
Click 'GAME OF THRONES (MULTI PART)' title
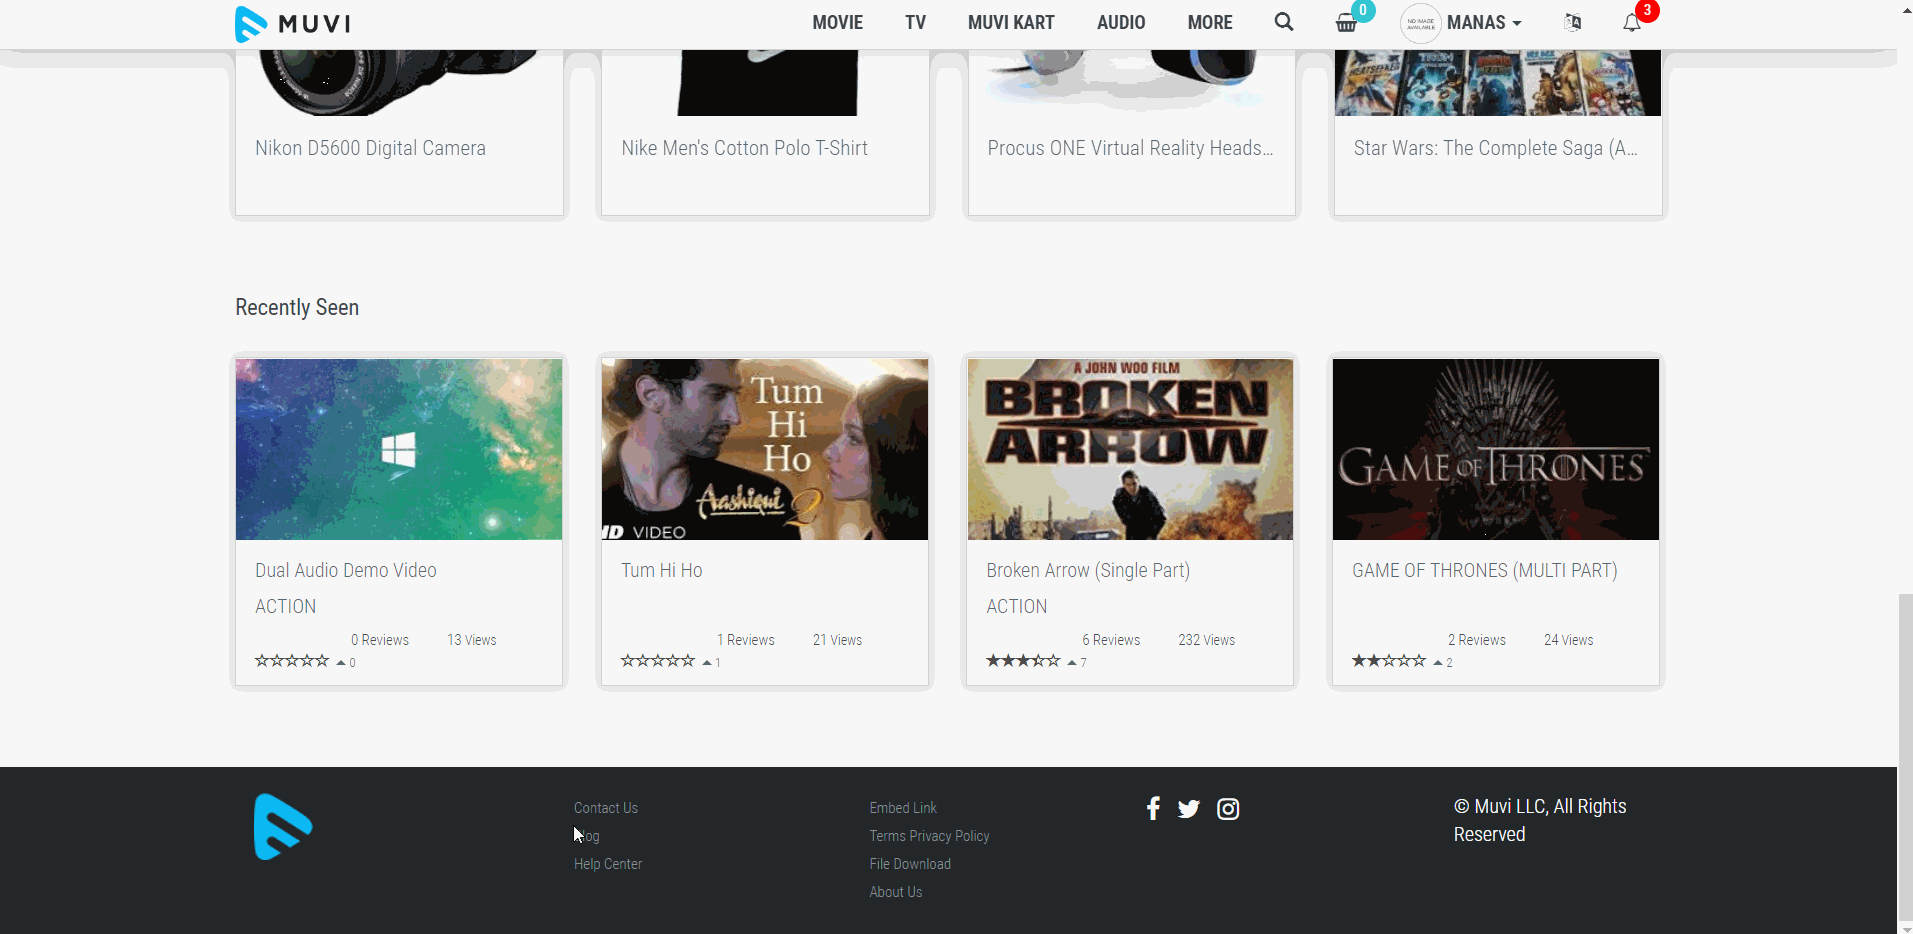1484,570
